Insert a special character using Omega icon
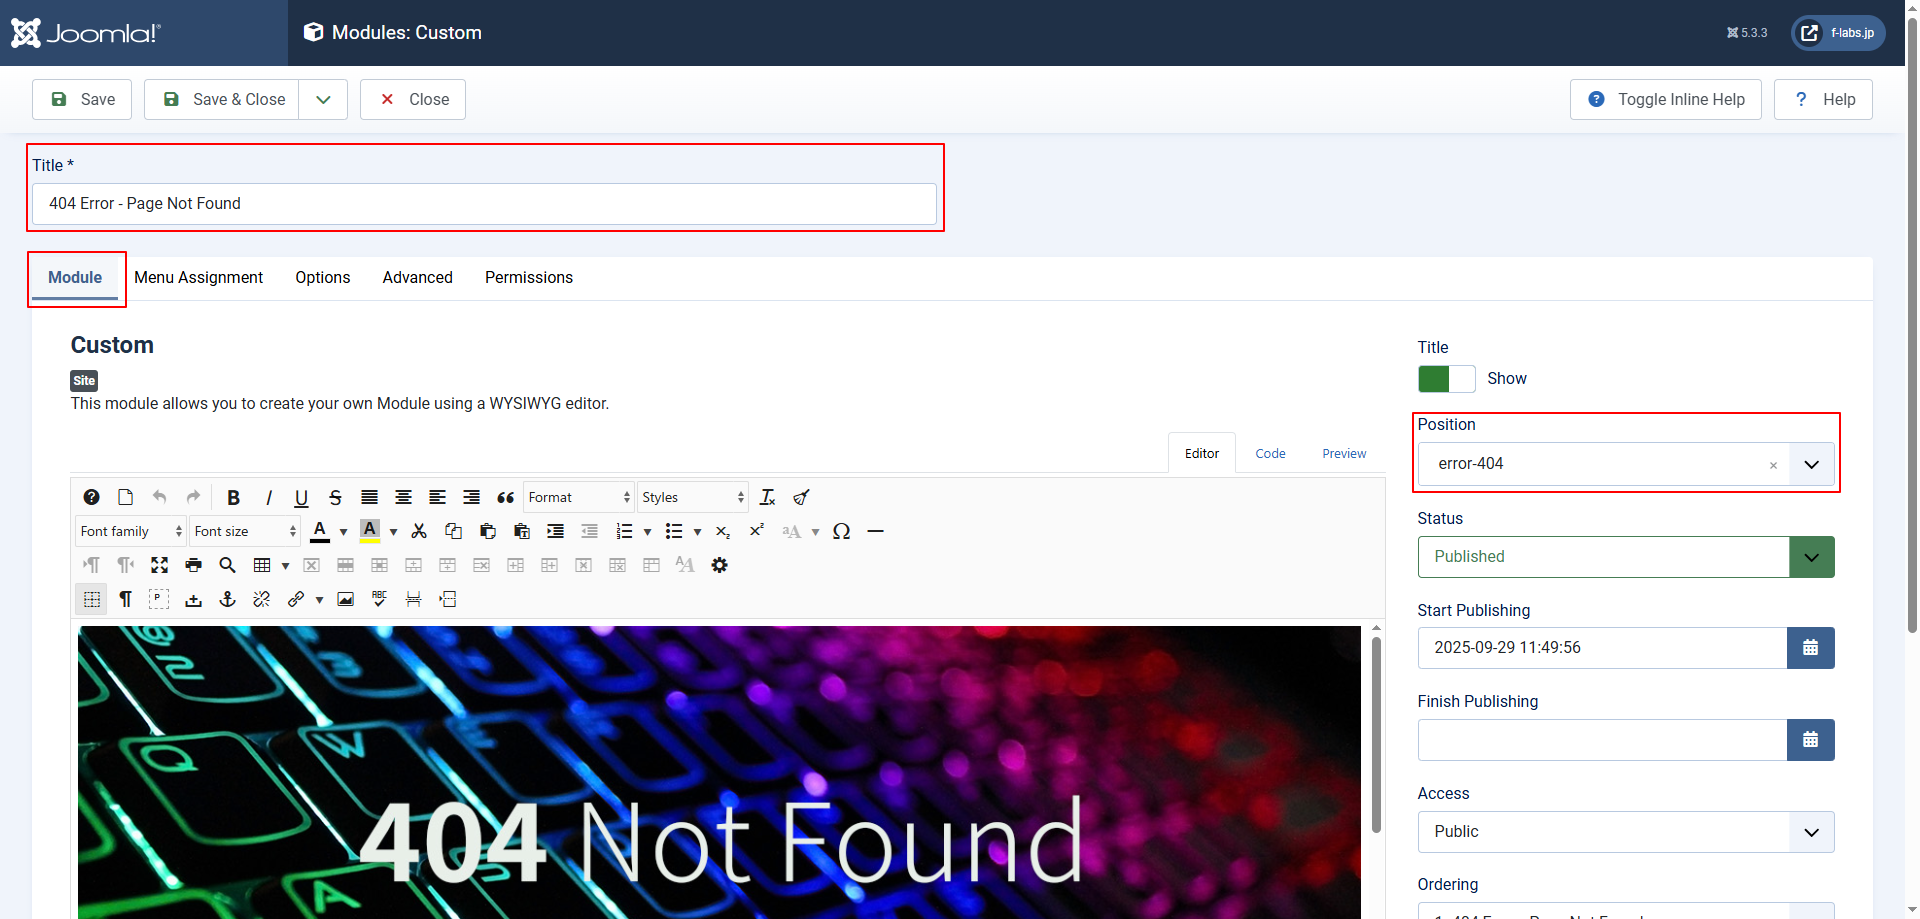Image resolution: width=1920 pixels, height=919 pixels. pyautogui.click(x=841, y=532)
